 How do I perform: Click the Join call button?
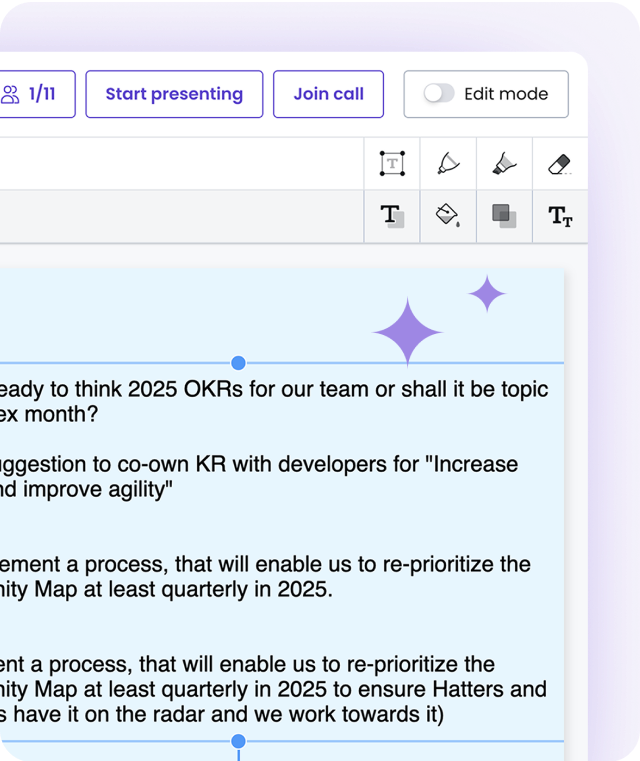click(x=328, y=94)
